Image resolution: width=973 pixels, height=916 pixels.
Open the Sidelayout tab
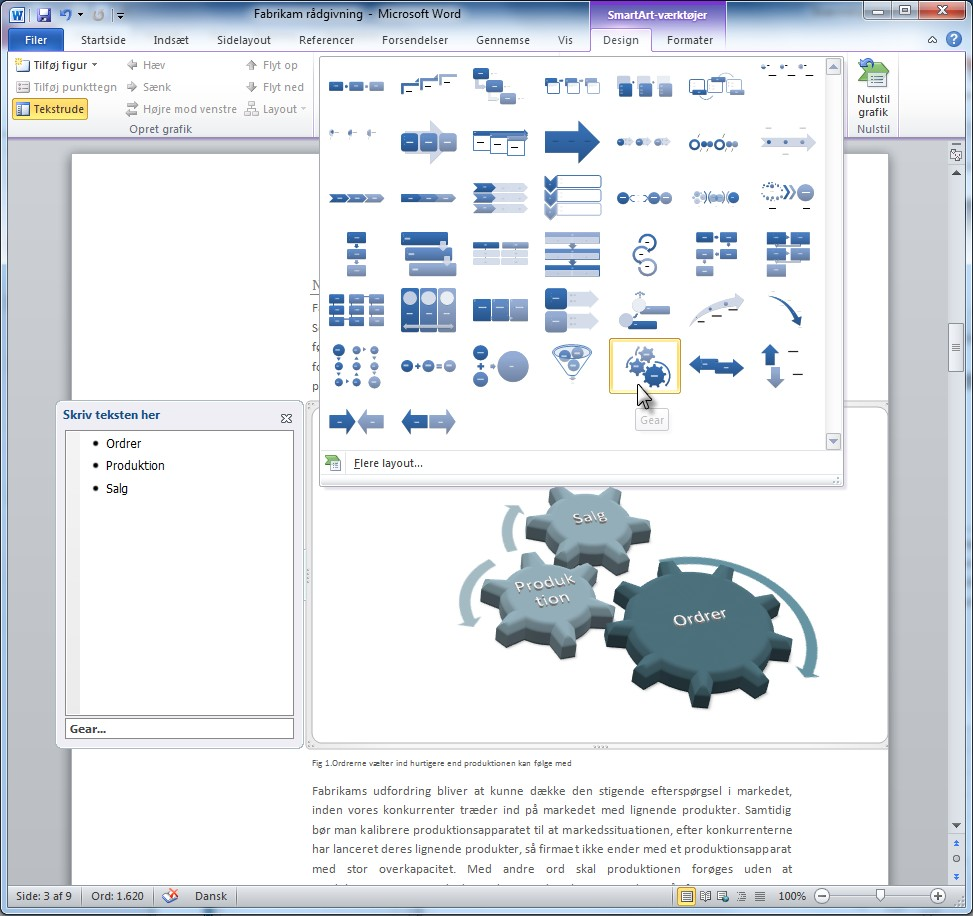coord(243,40)
